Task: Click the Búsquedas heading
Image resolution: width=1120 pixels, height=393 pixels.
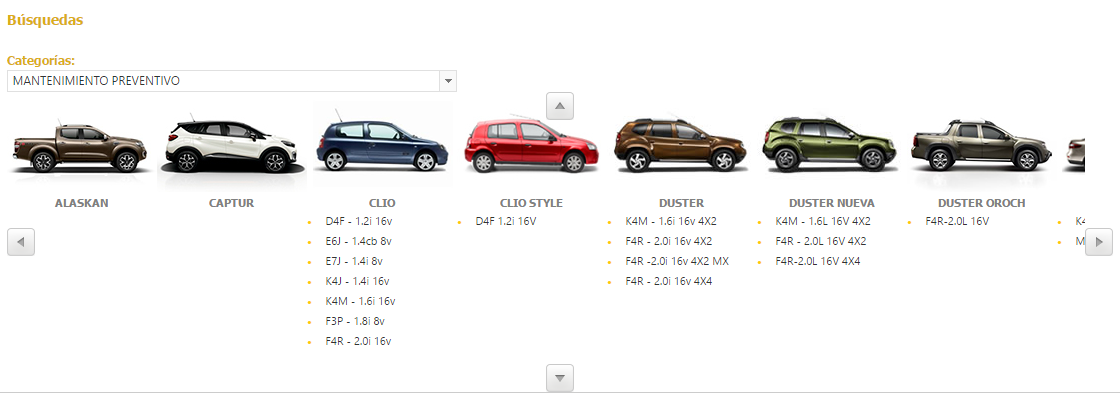Action: pyautogui.click(x=45, y=20)
